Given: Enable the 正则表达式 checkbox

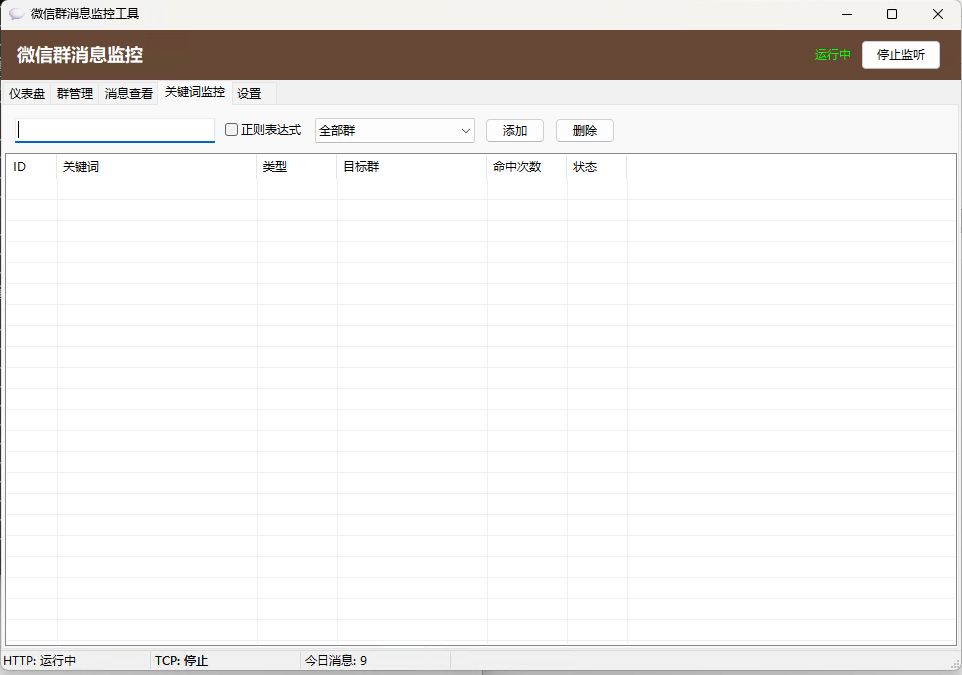Looking at the screenshot, I should tap(232, 130).
